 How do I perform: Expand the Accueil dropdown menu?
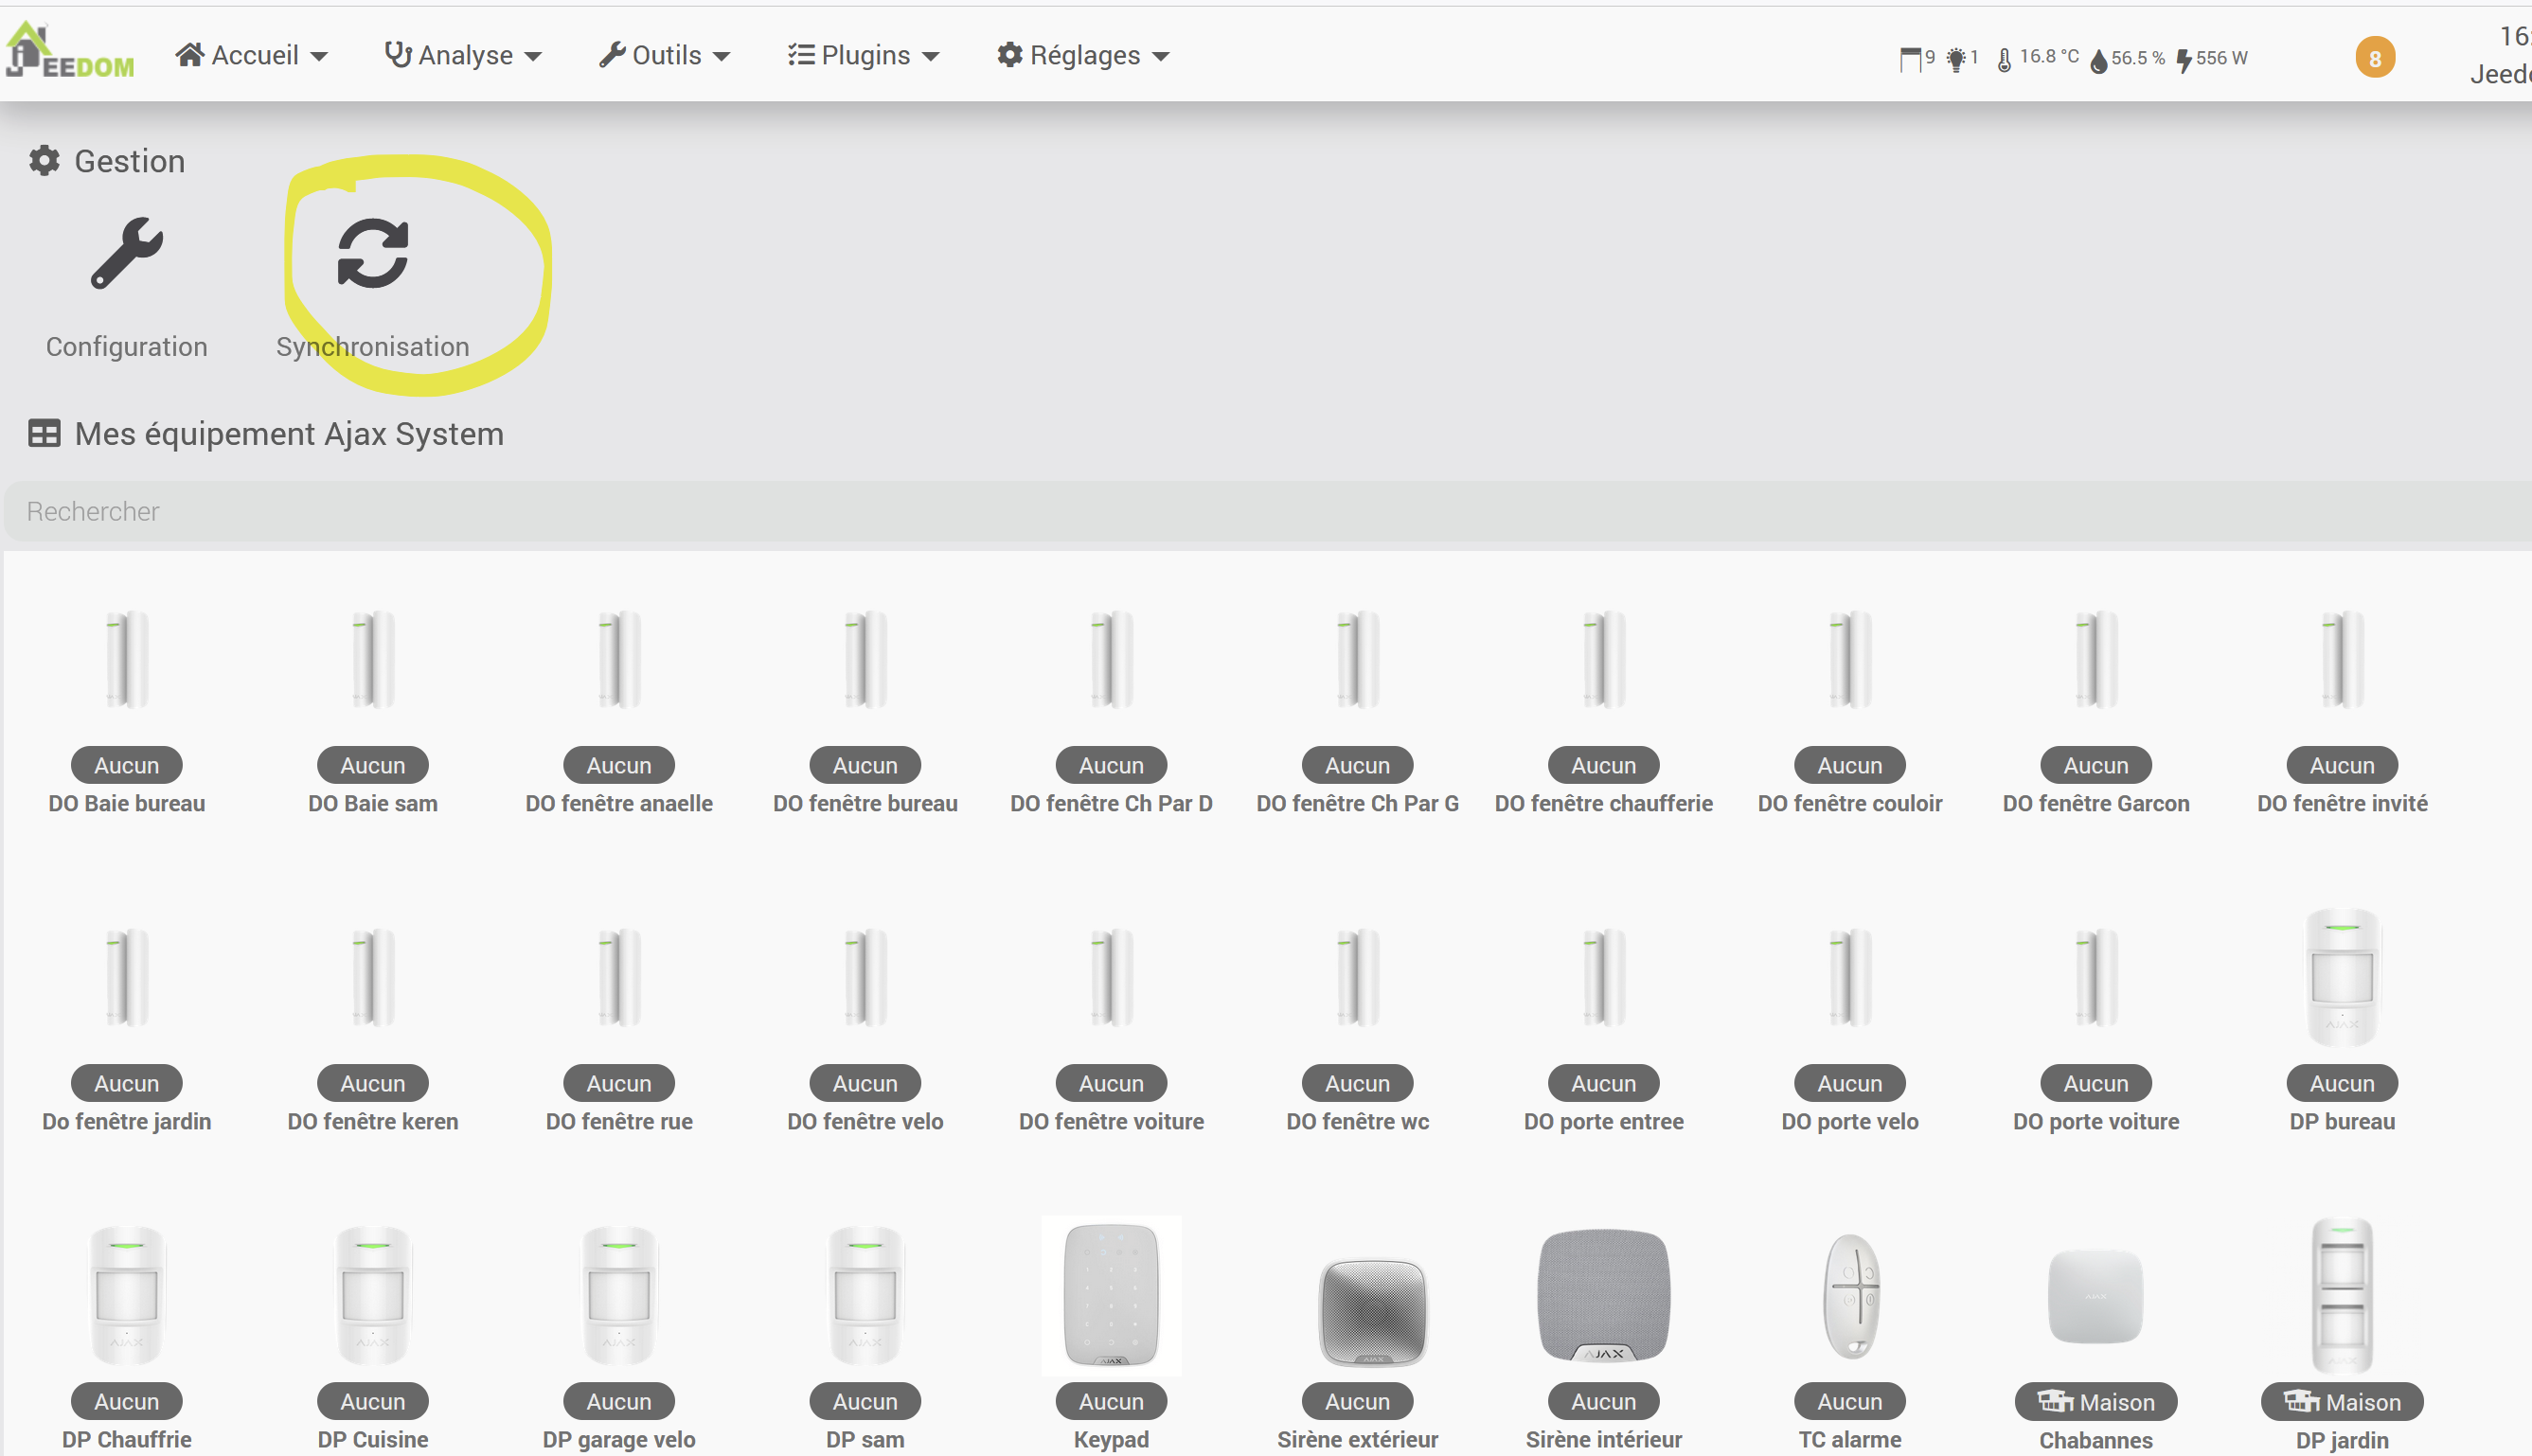coord(252,56)
